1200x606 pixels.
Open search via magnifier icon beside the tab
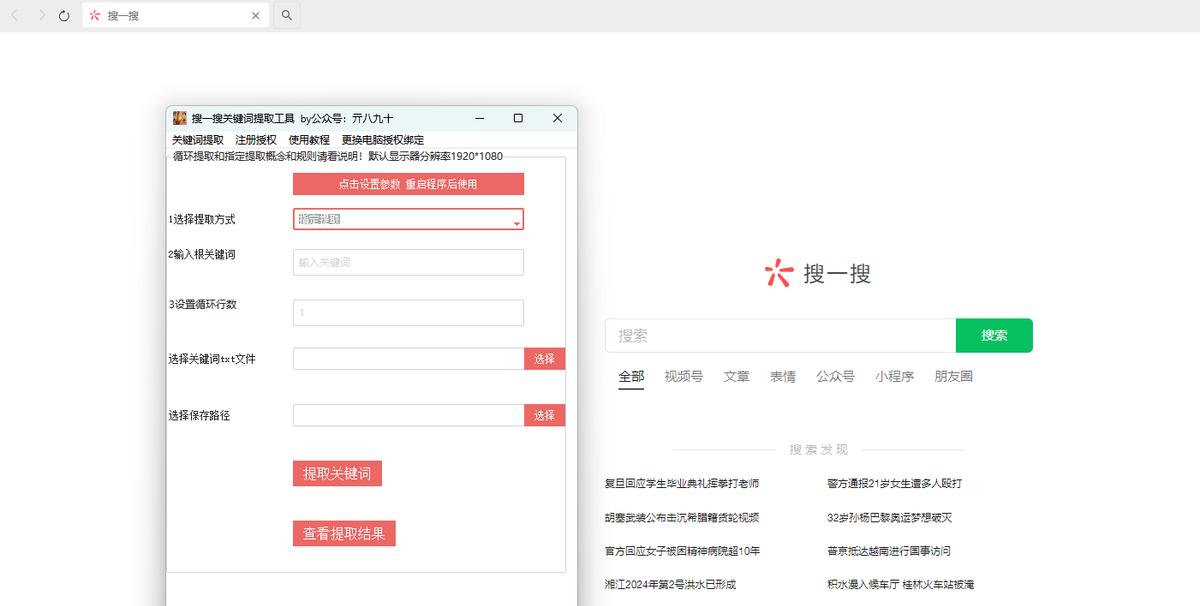(287, 15)
